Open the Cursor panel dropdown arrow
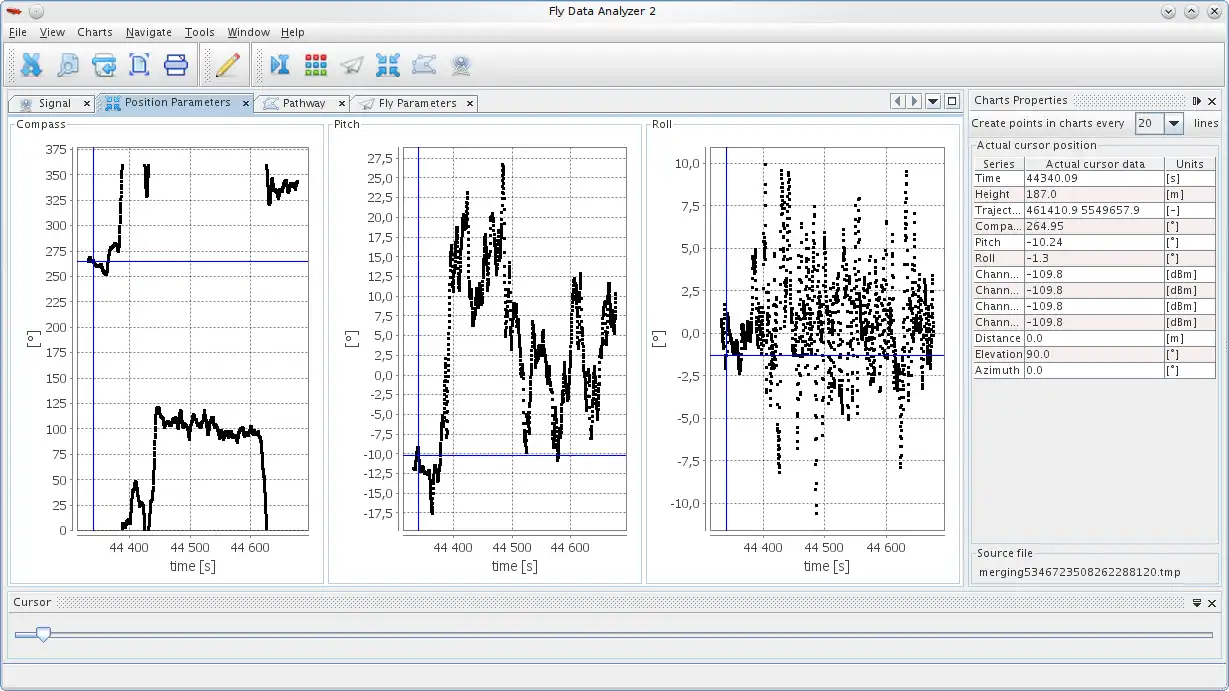The image size is (1229, 691). [1197, 603]
